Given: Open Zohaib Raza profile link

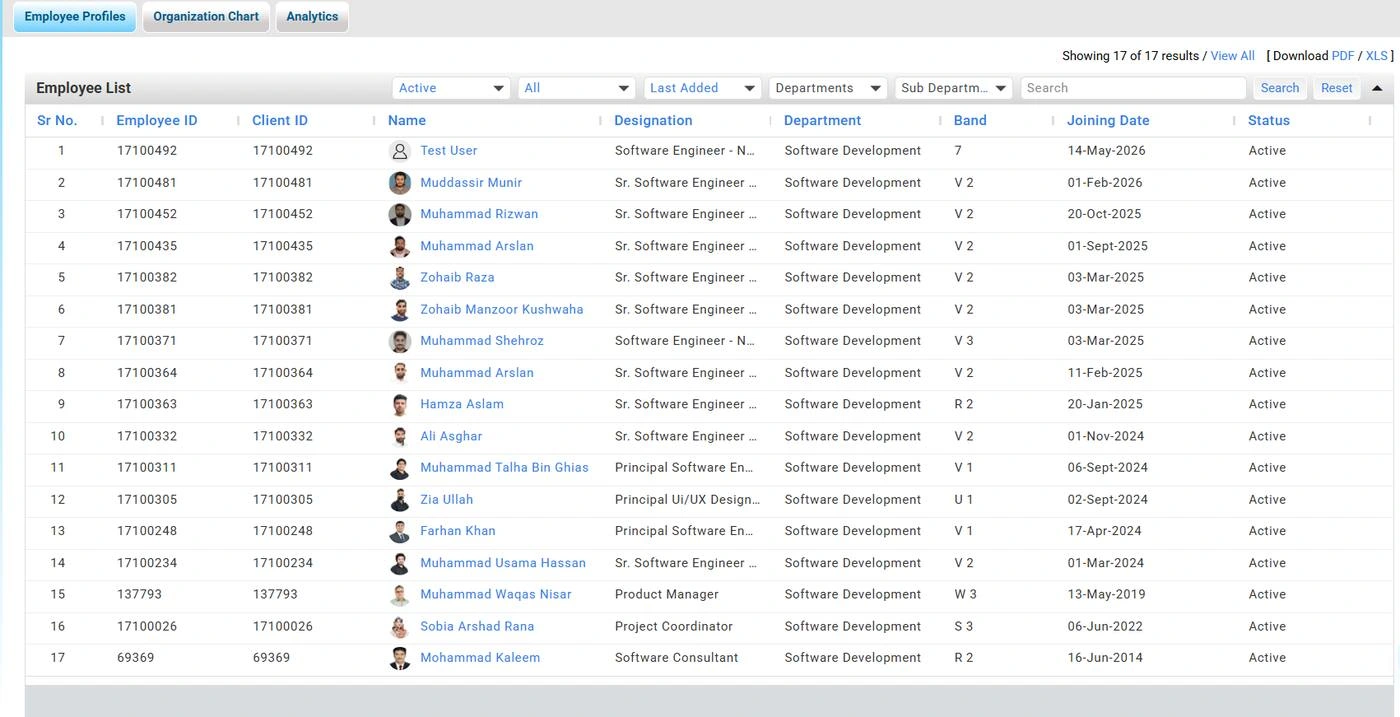Looking at the screenshot, I should click(x=457, y=278).
